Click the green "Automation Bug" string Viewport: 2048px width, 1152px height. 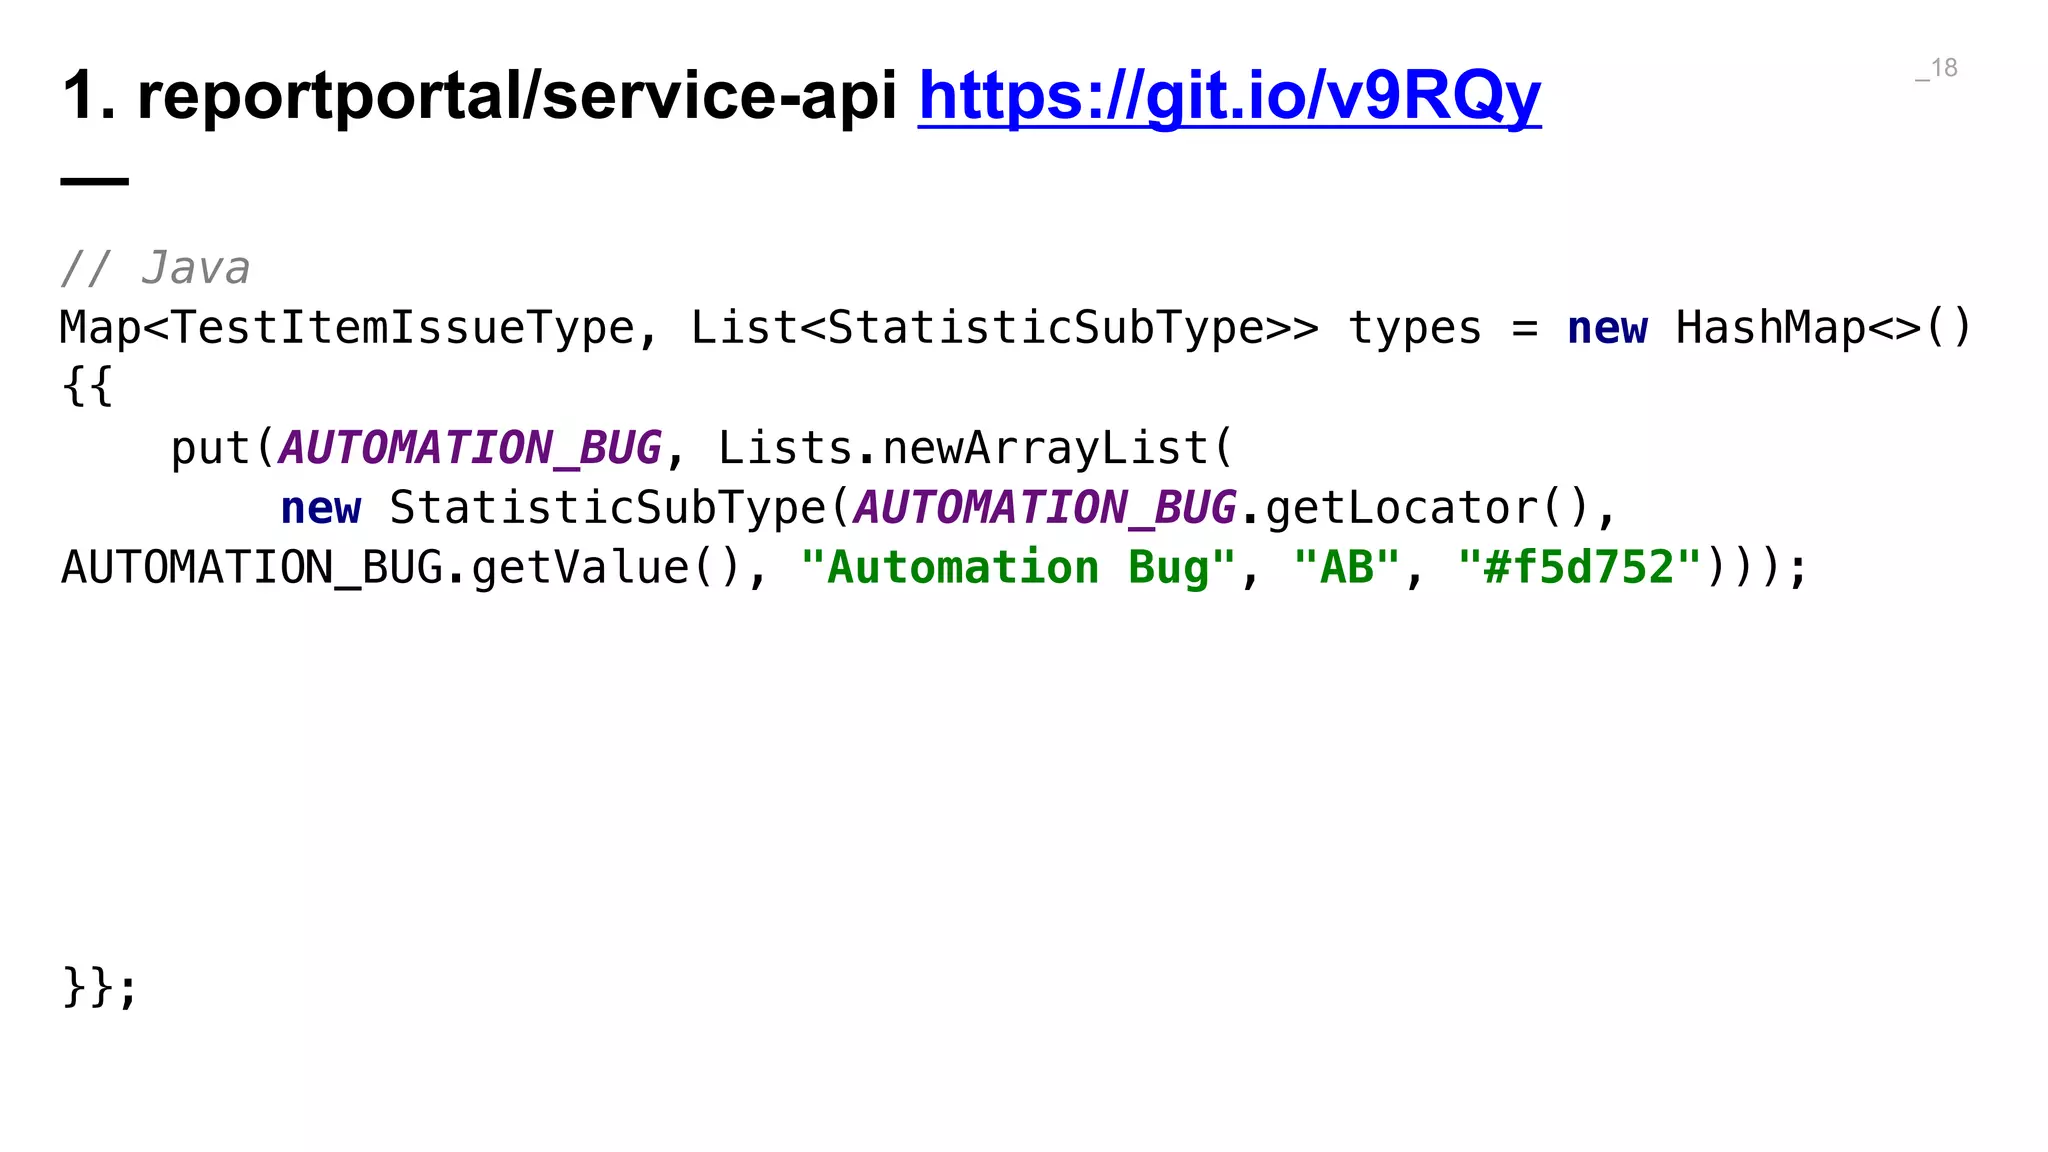click(x=1018, y=568)
